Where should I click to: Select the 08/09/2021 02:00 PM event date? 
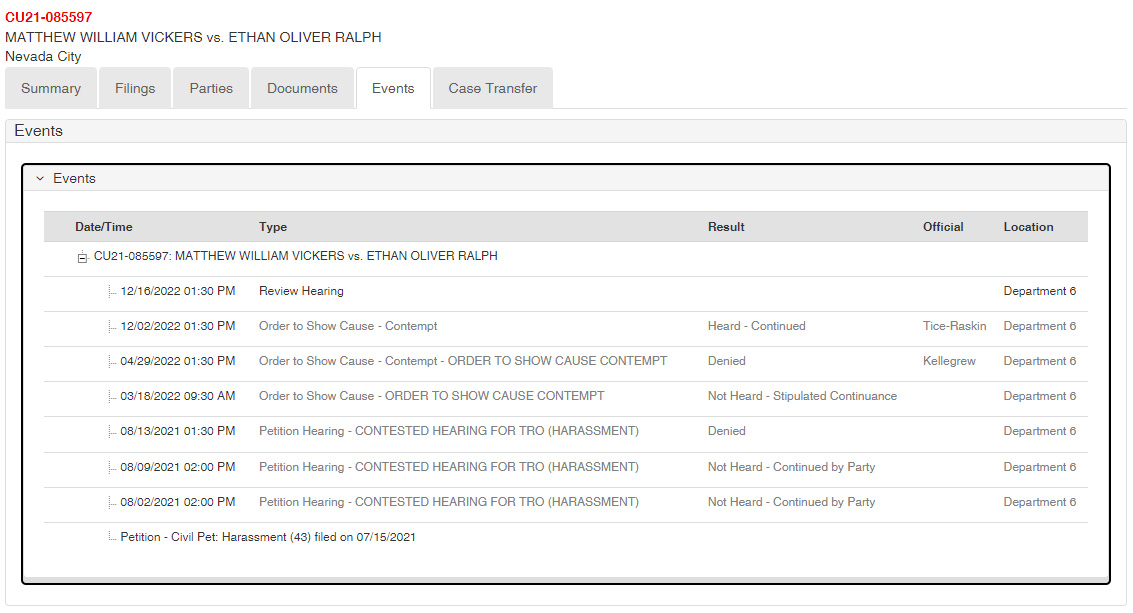(178, 467)
